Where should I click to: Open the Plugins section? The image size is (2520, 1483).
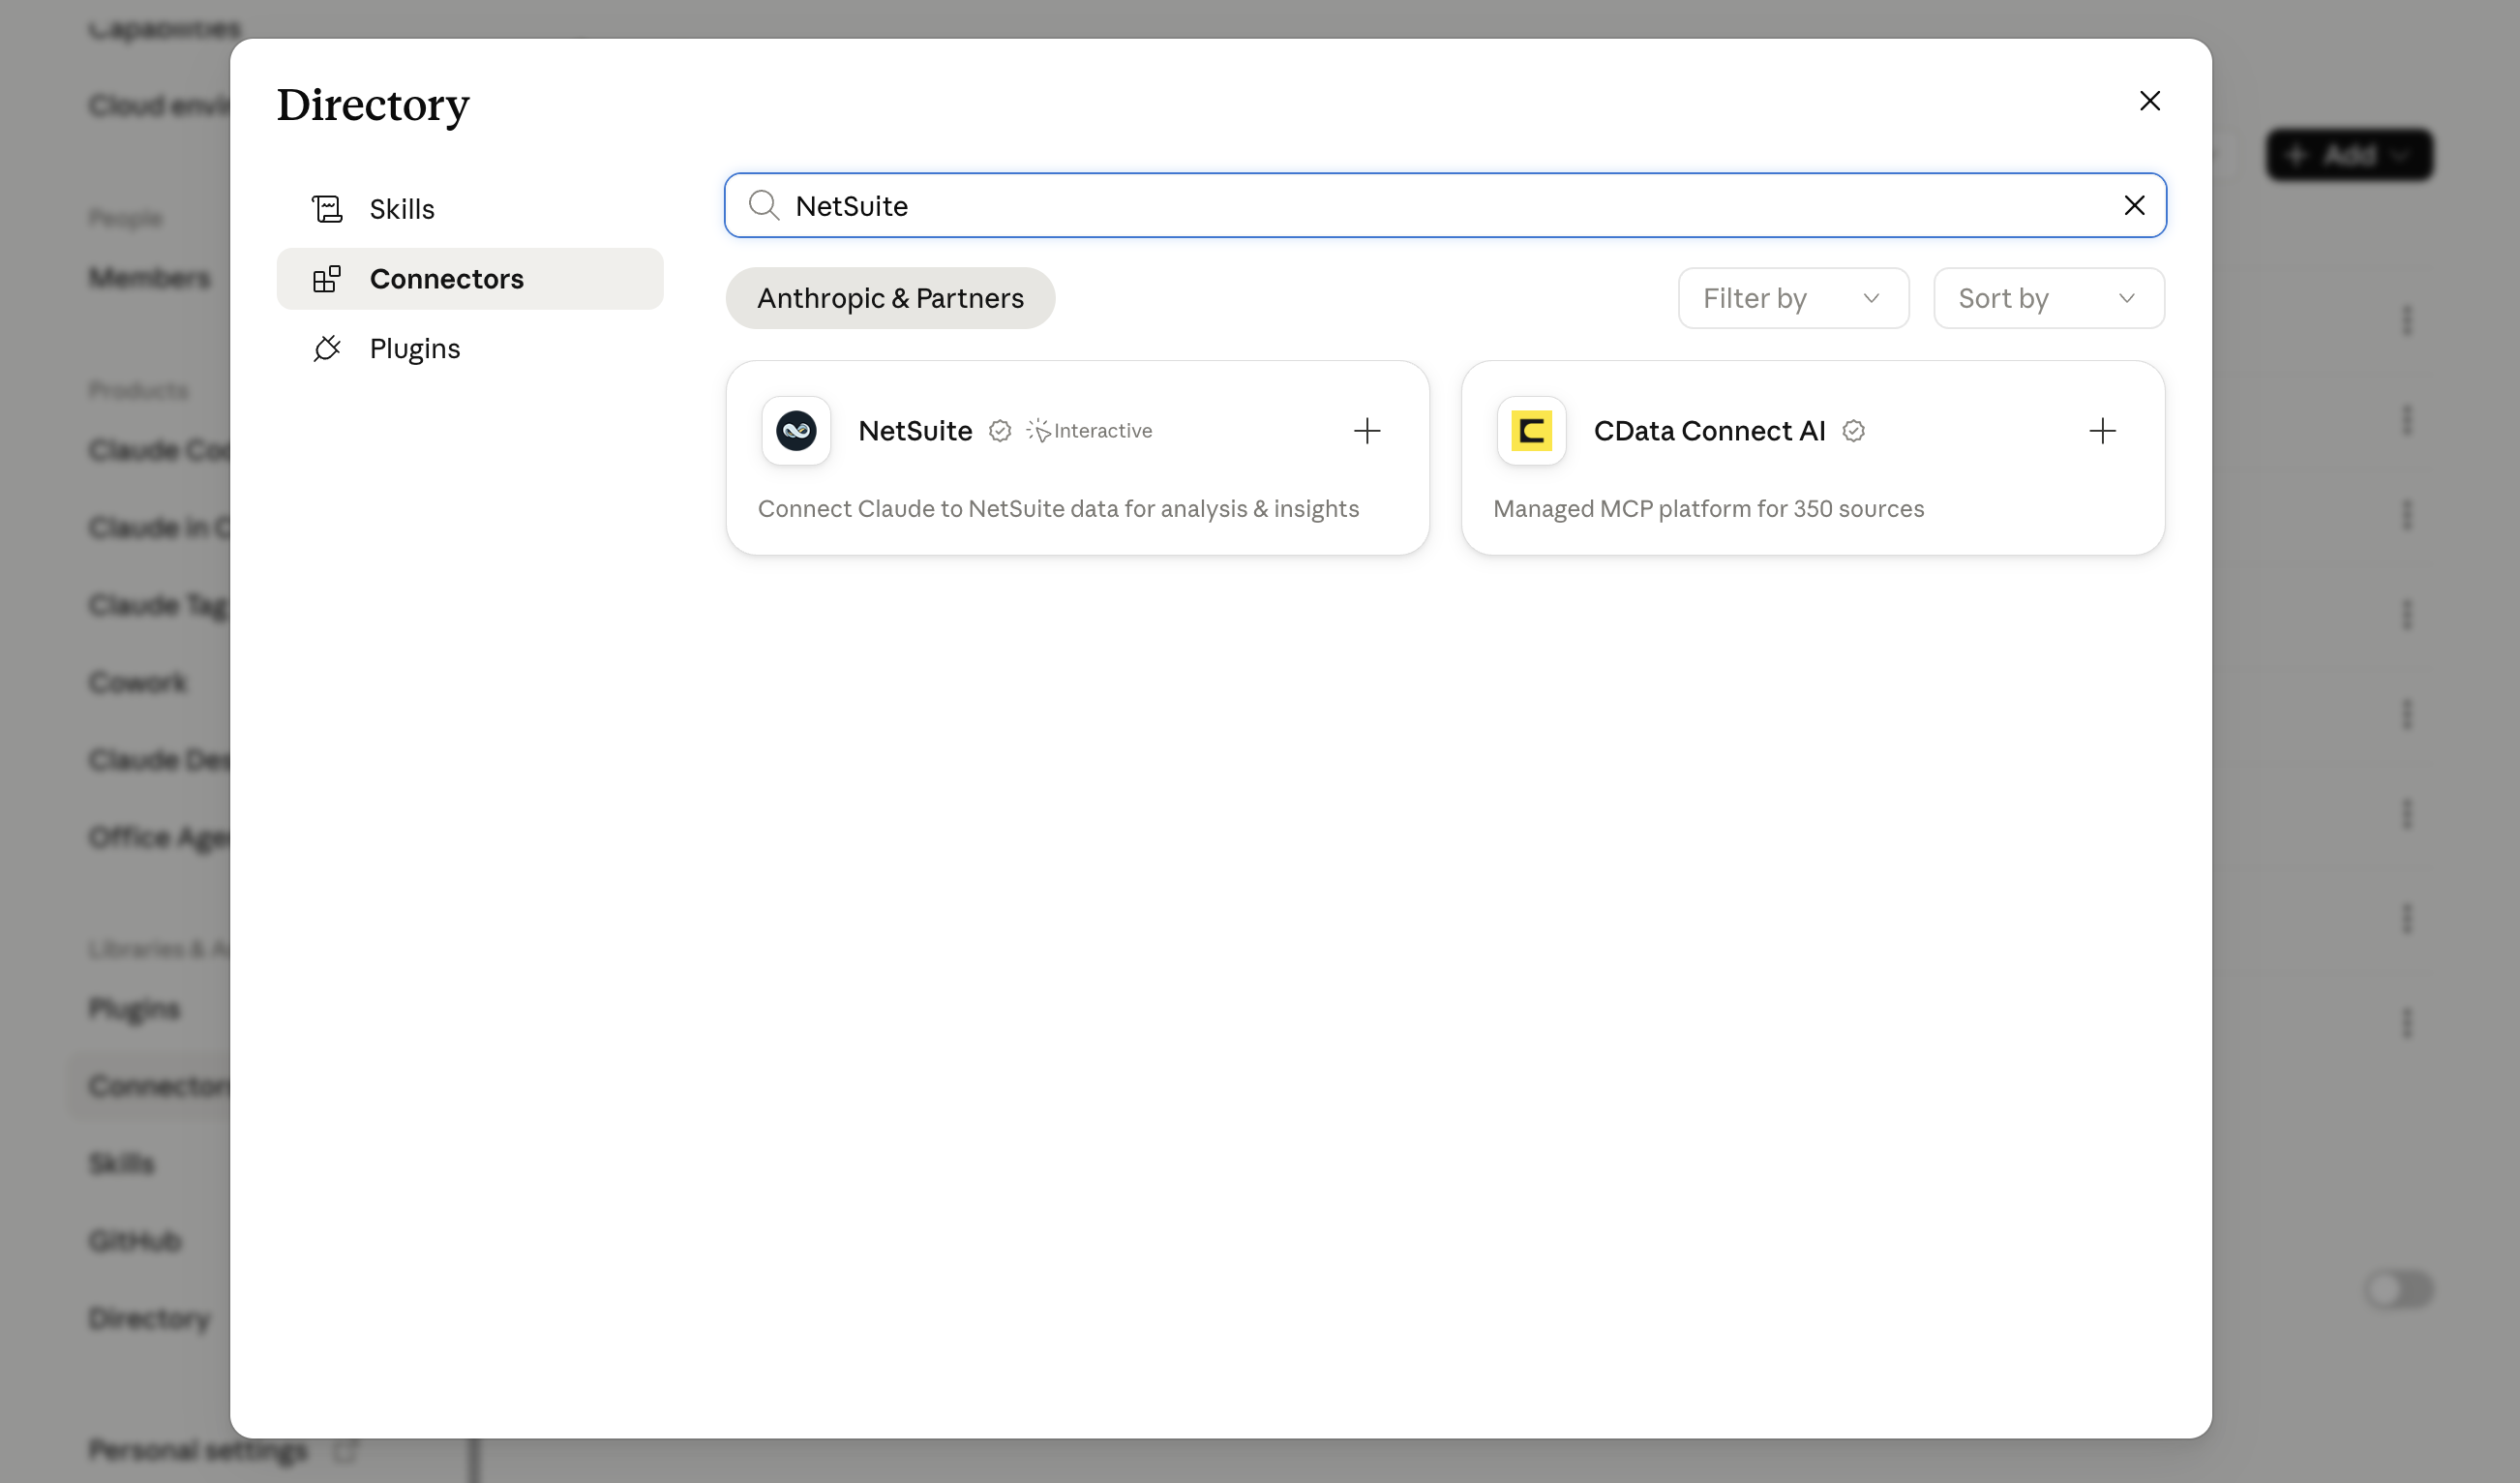point(470,348)
